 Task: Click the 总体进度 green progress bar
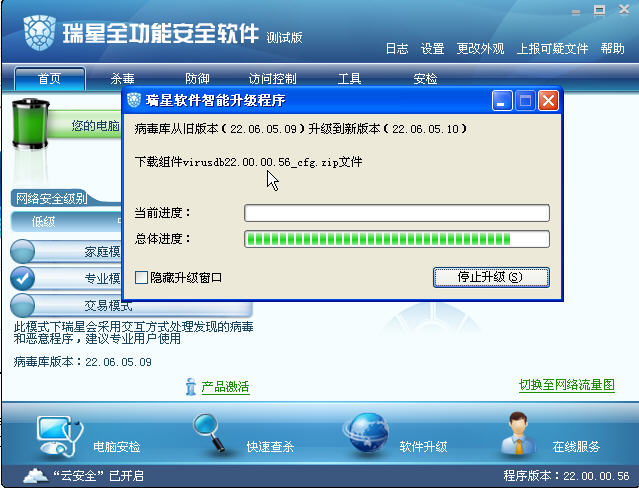pyautogui.click(x=397, y=239)
